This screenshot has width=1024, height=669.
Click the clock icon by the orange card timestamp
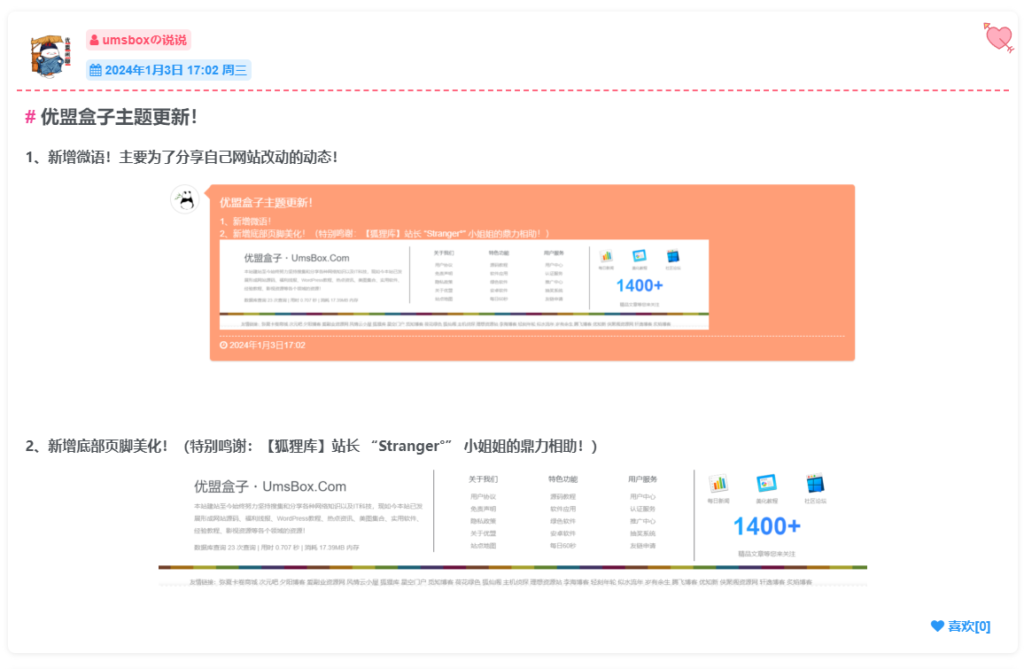coord(223,345)
